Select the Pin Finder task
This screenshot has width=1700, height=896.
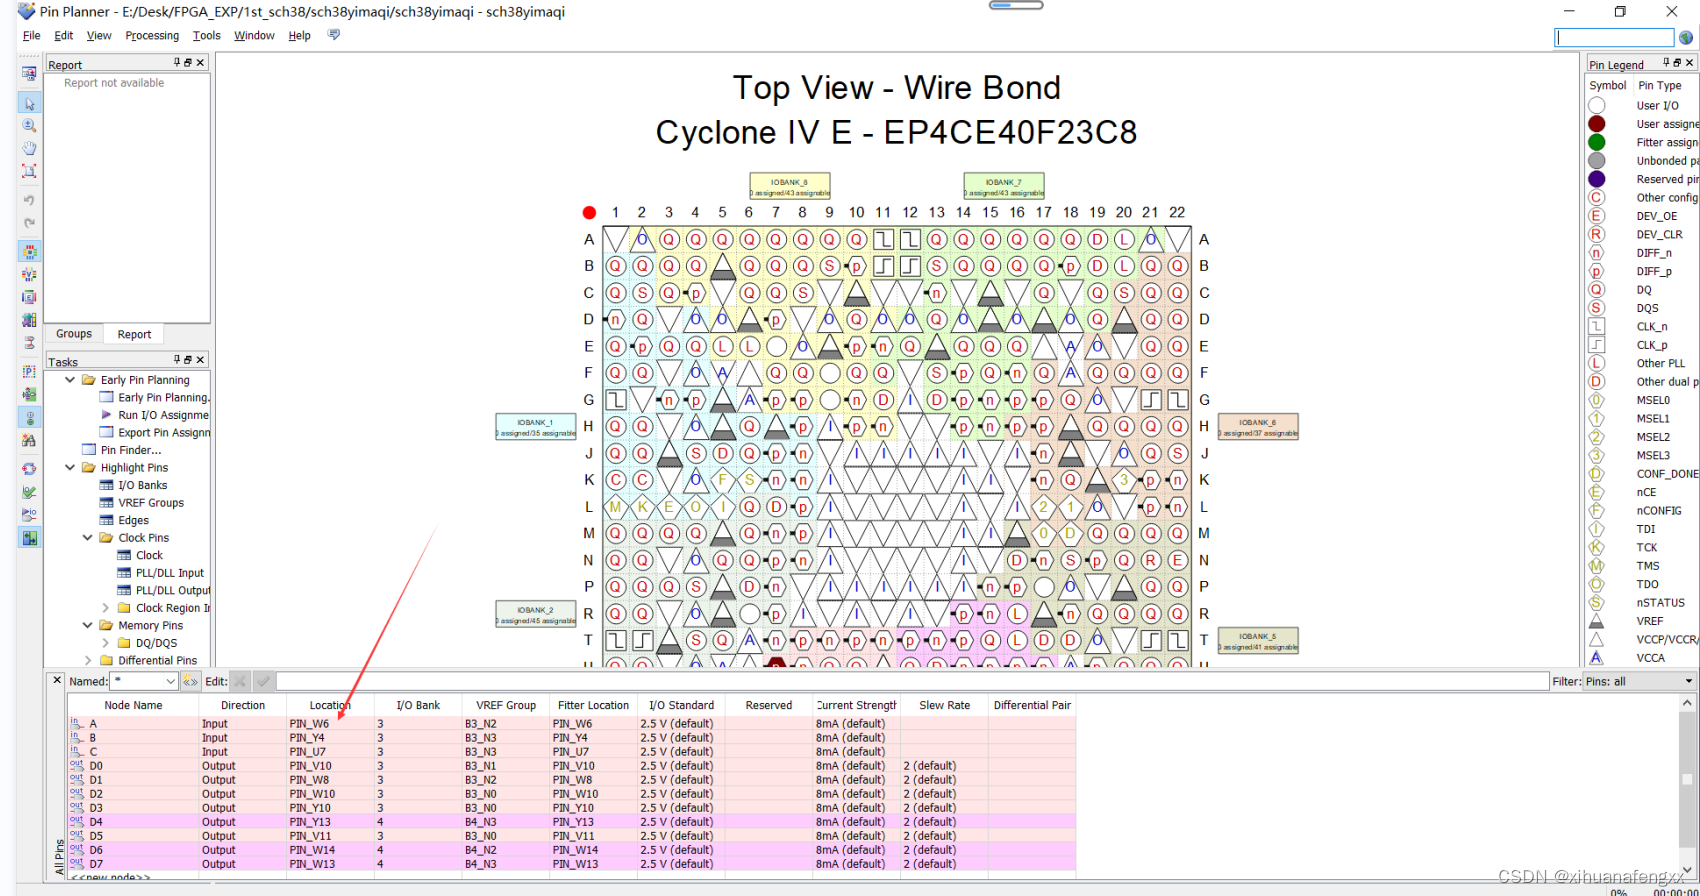[x=130, y=450]
